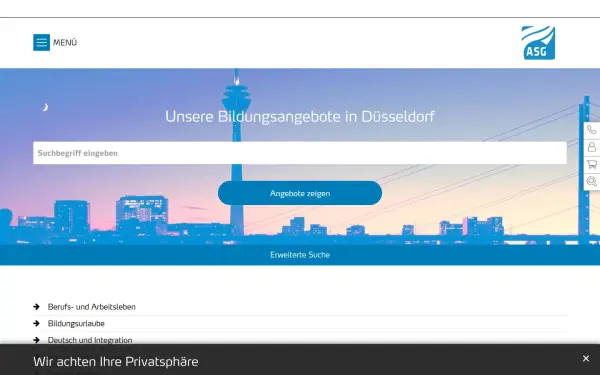This screenshot has width=600, height=375.
Task: Open the hamburger MENÜ icon
Action: (x=41, y=42)
